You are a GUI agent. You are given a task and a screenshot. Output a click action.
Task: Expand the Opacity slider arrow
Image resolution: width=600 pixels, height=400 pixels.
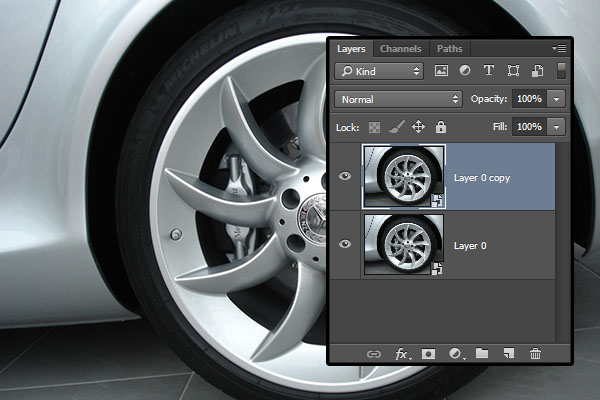coord(556,99)
